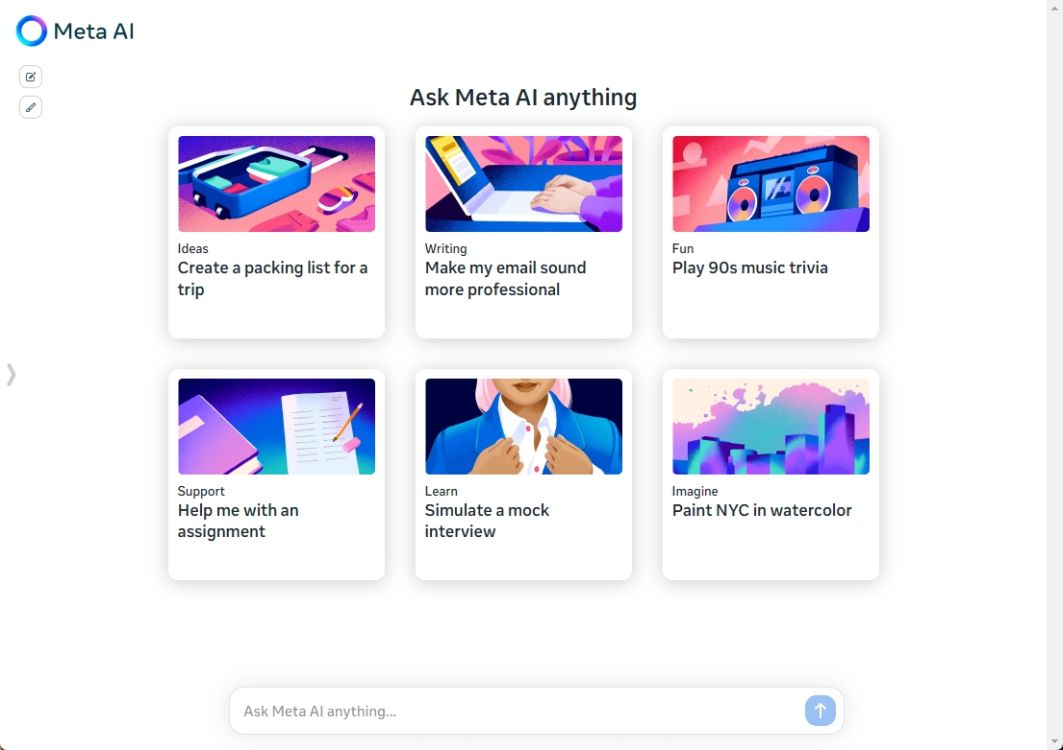Select Create a packing list for a trip
This screenshot has height=750, width=1063.
click(273, 279)
